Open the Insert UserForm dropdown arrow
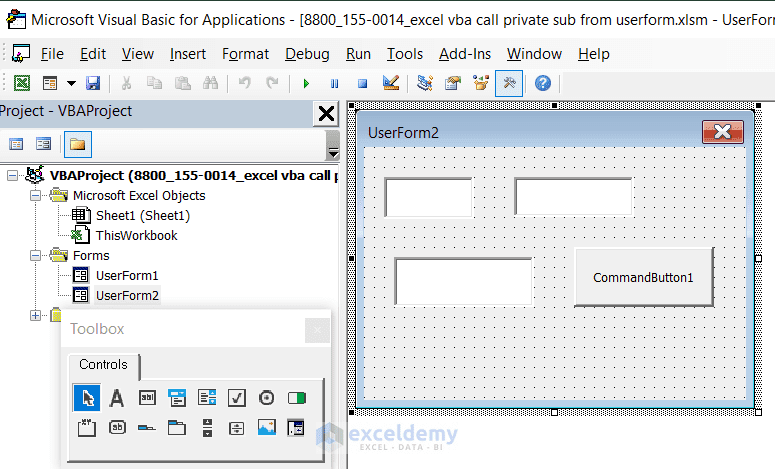 pos(72,83)
